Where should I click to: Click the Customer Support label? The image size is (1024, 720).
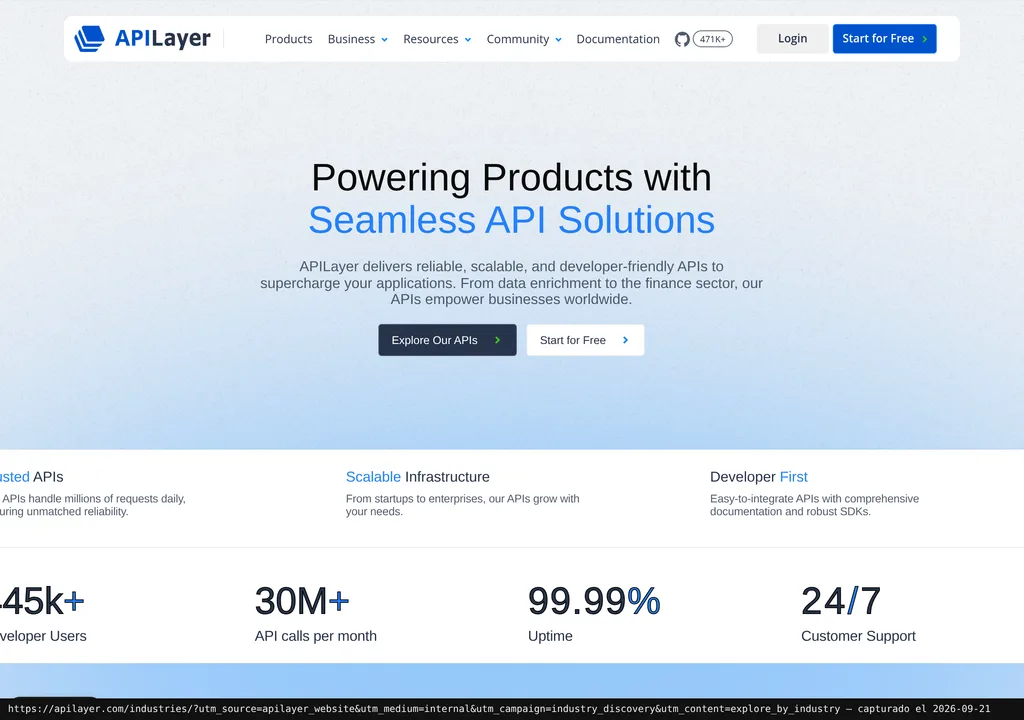(858, 636)
